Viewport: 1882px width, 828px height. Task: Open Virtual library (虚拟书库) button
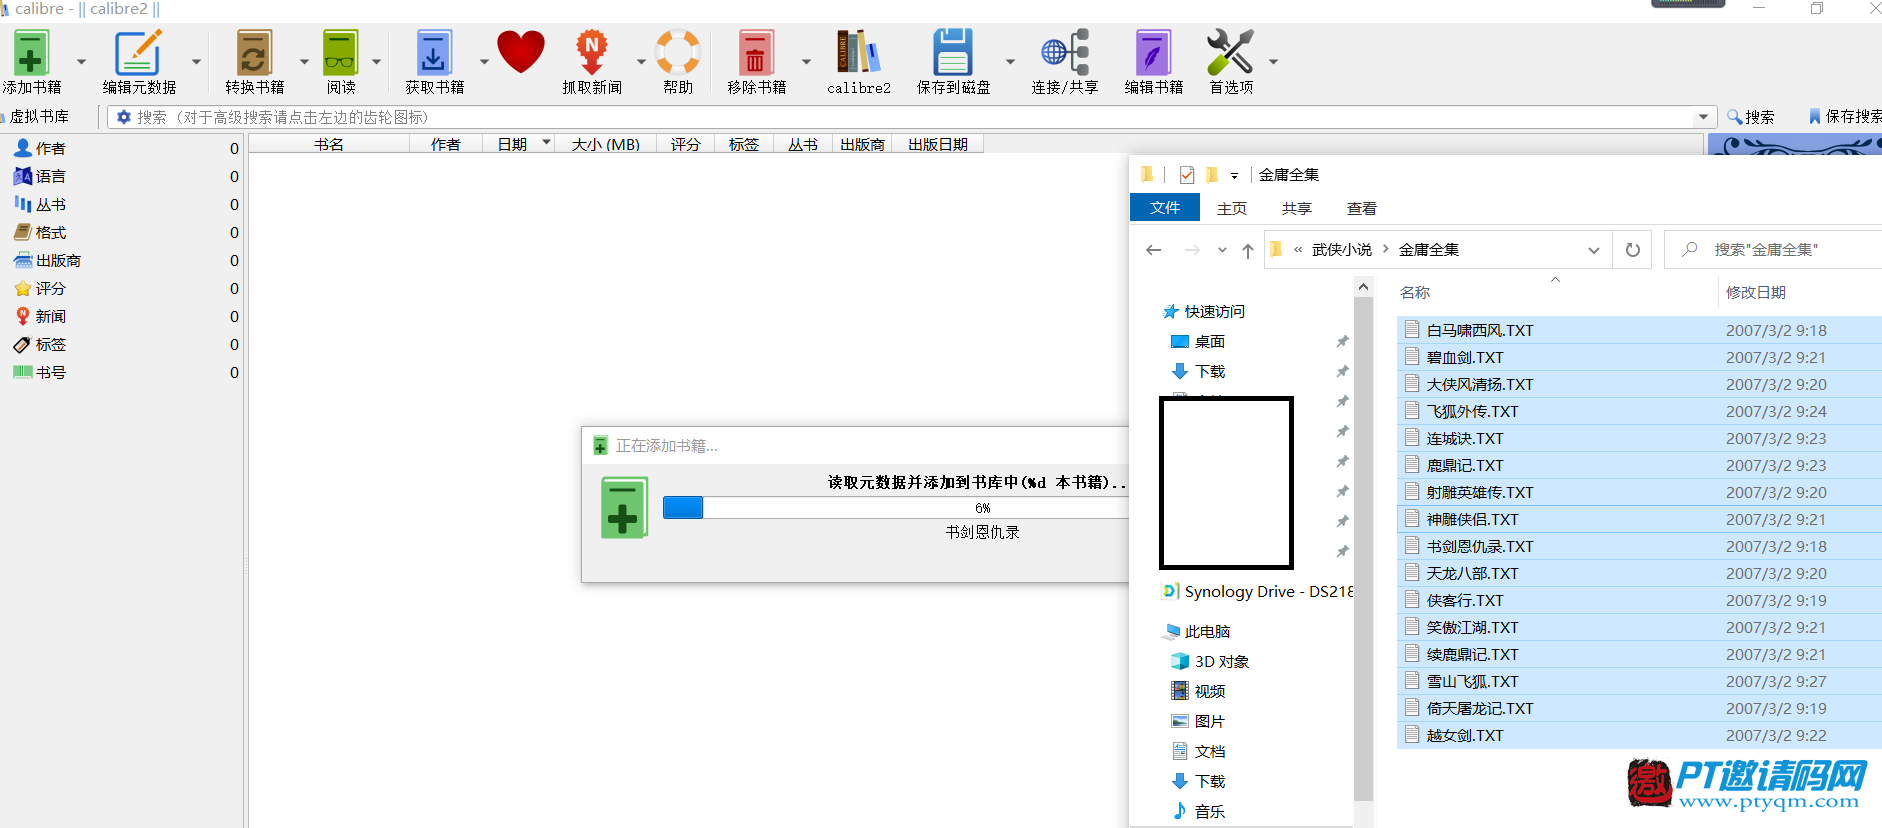(x=36, y=117)
